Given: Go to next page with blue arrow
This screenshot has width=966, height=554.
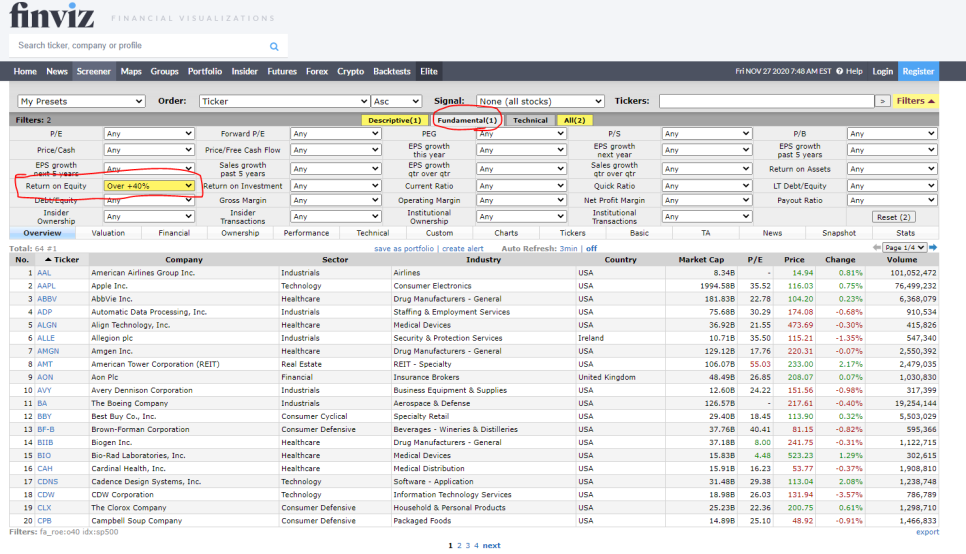Looking at the screenshot, I should [x=933, y=247].
